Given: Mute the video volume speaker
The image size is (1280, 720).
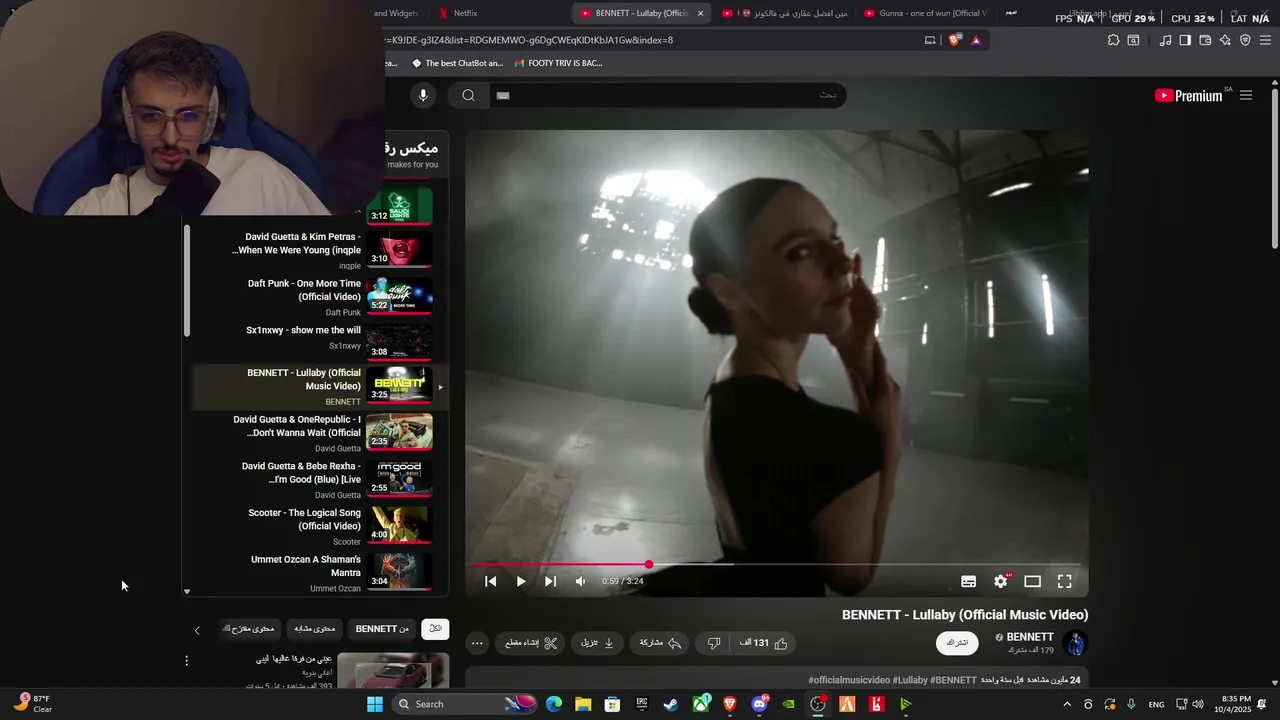Looking at the screenshot, I should 580,581.
